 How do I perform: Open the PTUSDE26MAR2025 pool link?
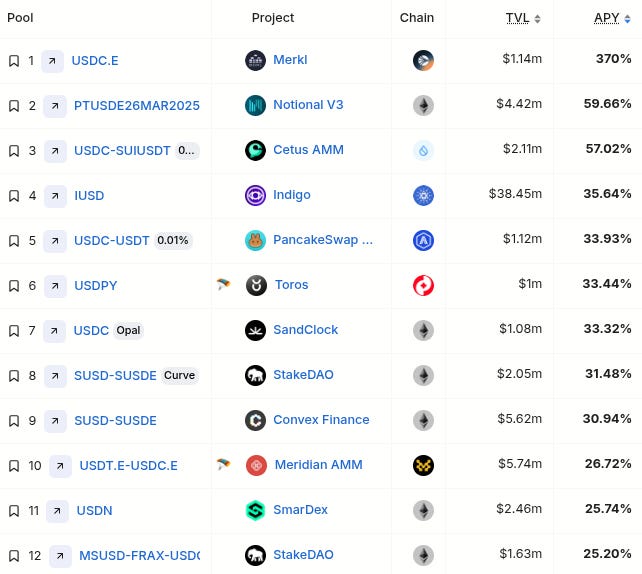[x=137, y=106]
